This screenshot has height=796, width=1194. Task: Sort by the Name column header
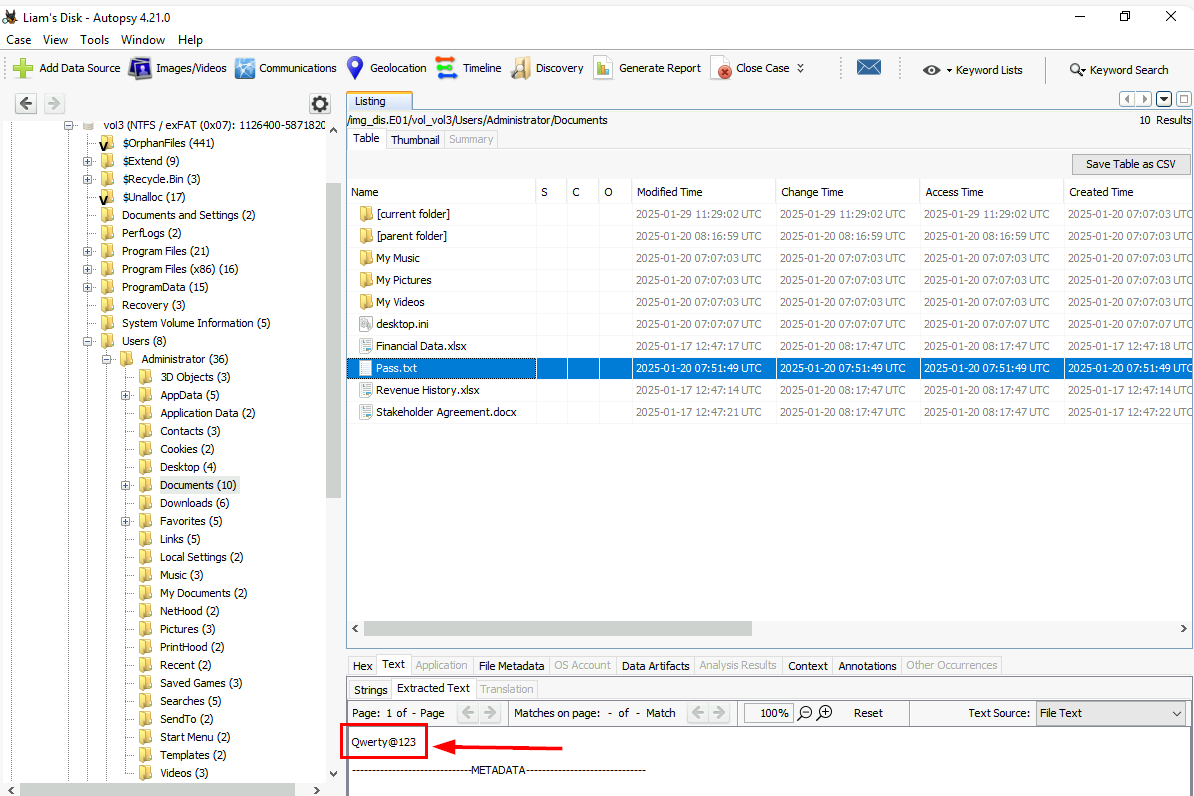pos(442,192)
